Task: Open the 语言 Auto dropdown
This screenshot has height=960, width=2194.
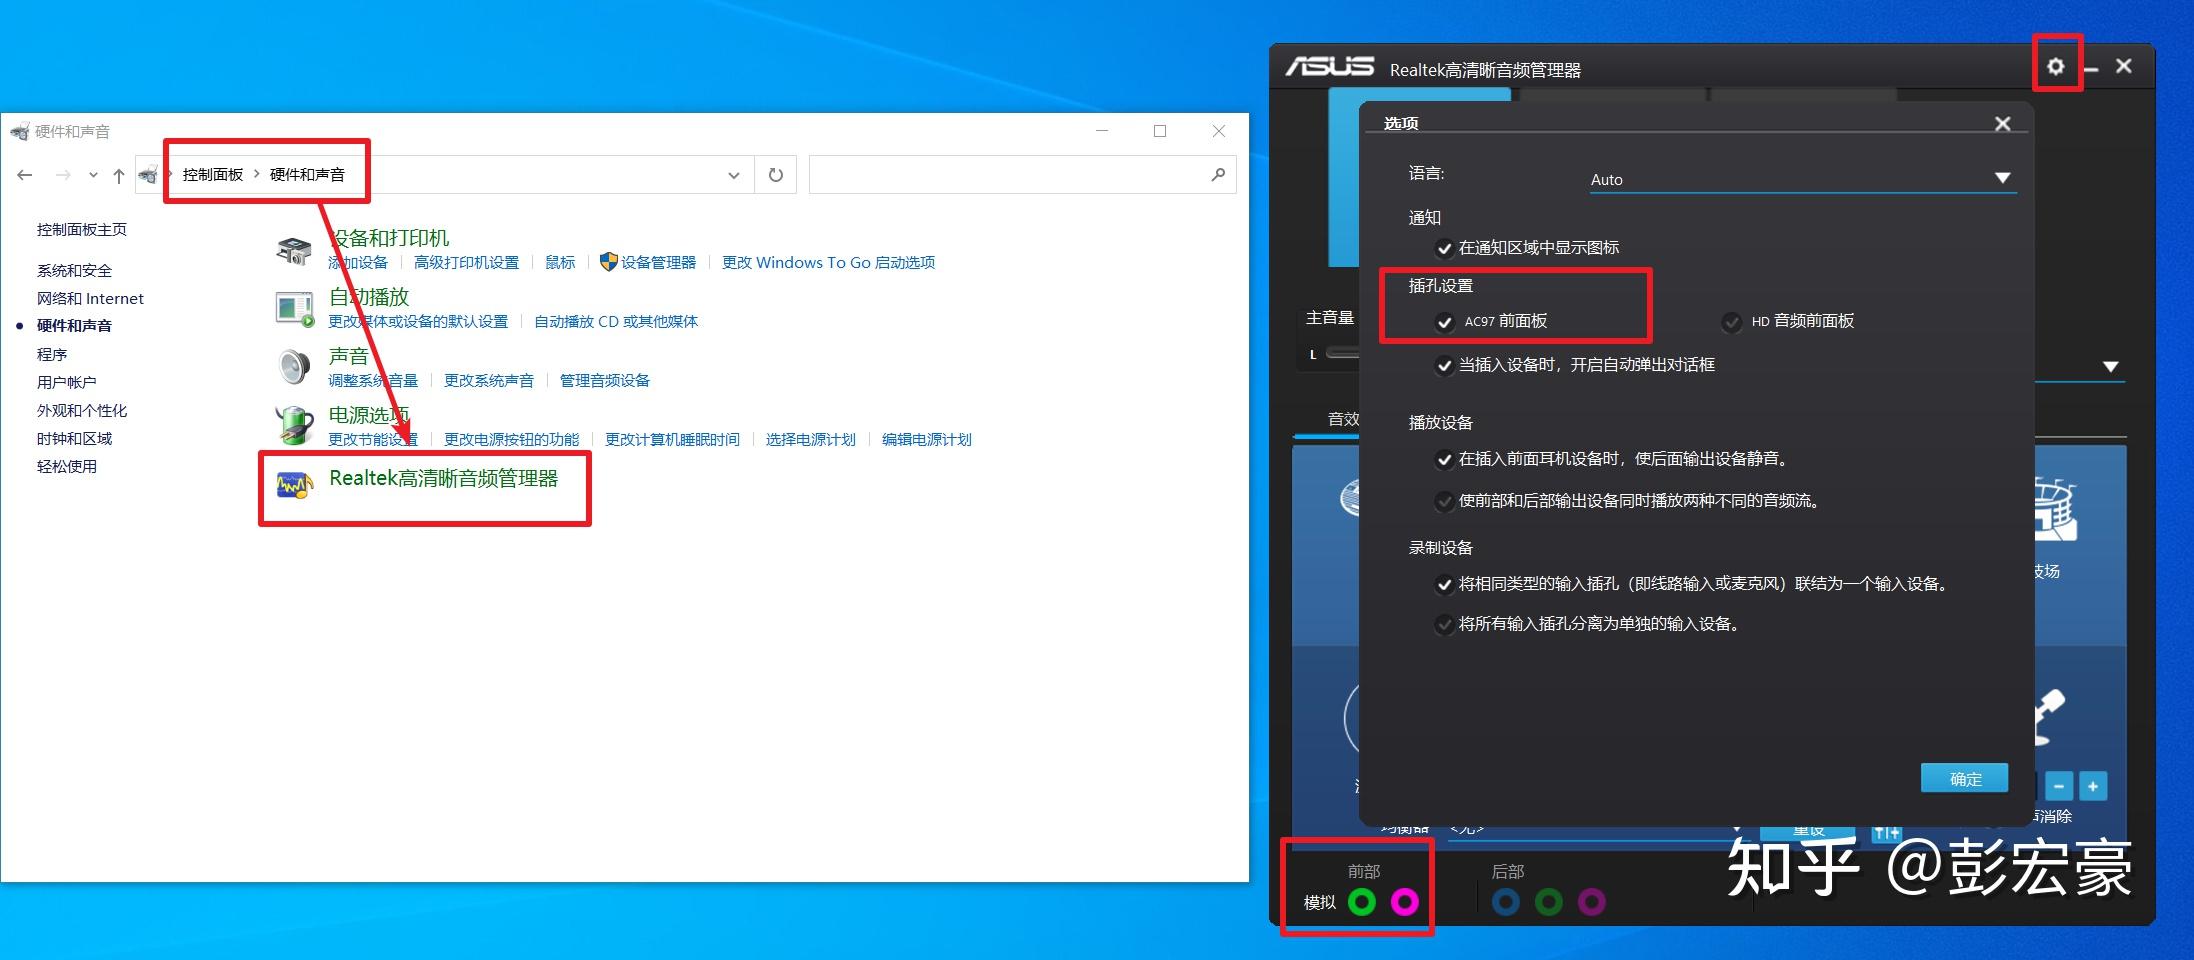Action: click(1803, 179)
